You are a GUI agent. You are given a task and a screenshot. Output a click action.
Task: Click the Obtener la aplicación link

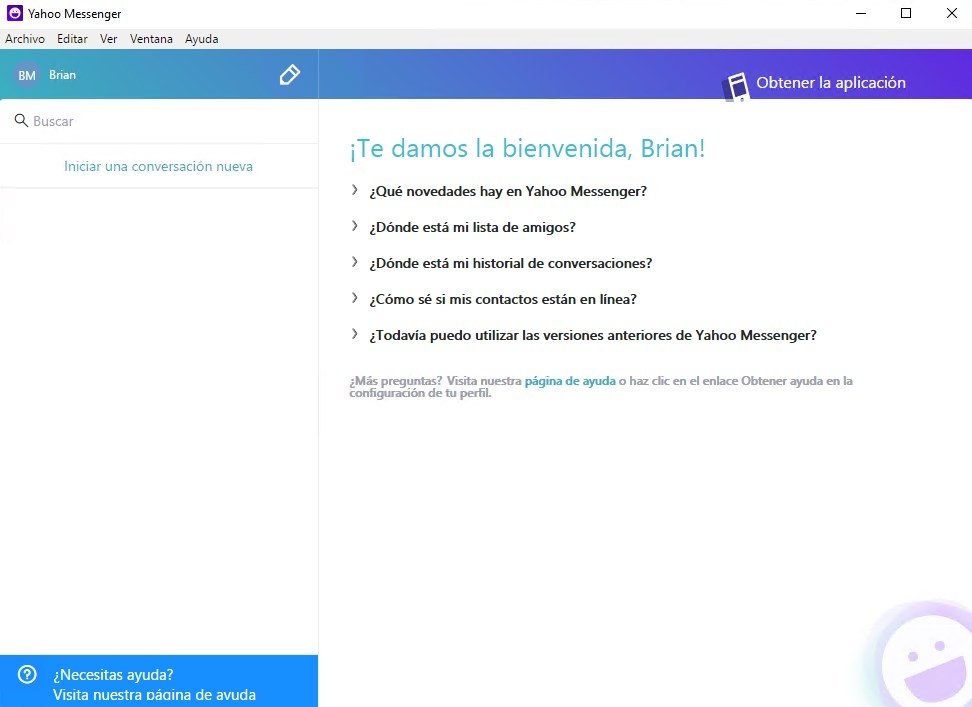tap(831, 82)
